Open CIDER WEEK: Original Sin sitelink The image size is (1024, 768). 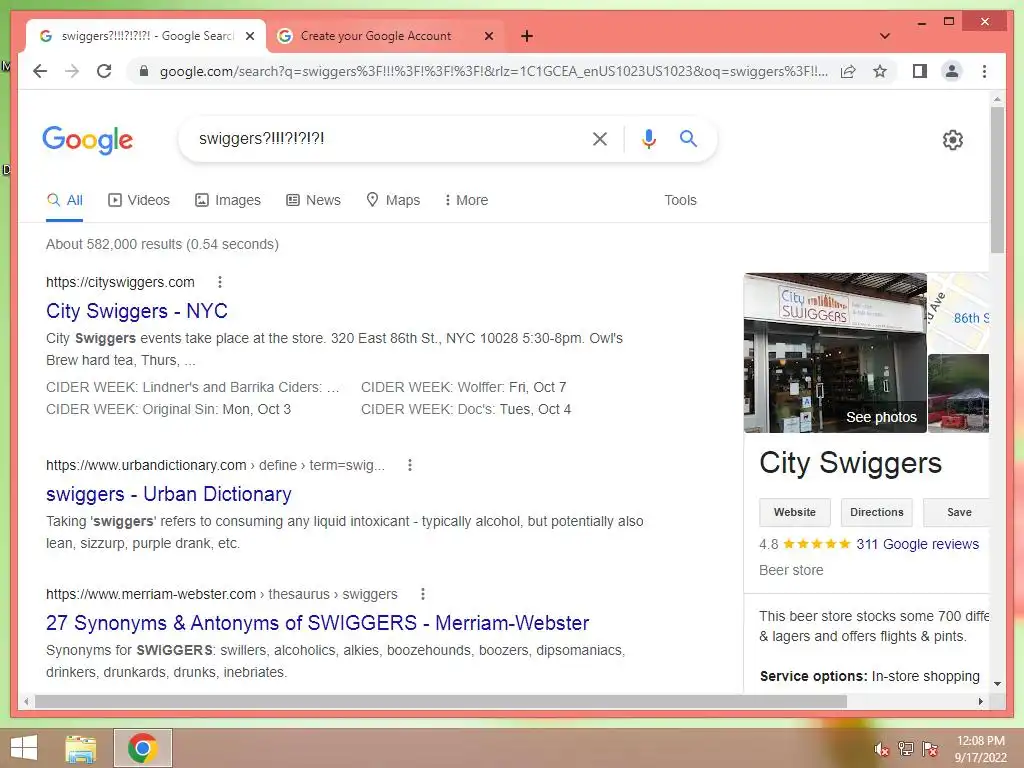pyautogui.click(x=168, y=409)
